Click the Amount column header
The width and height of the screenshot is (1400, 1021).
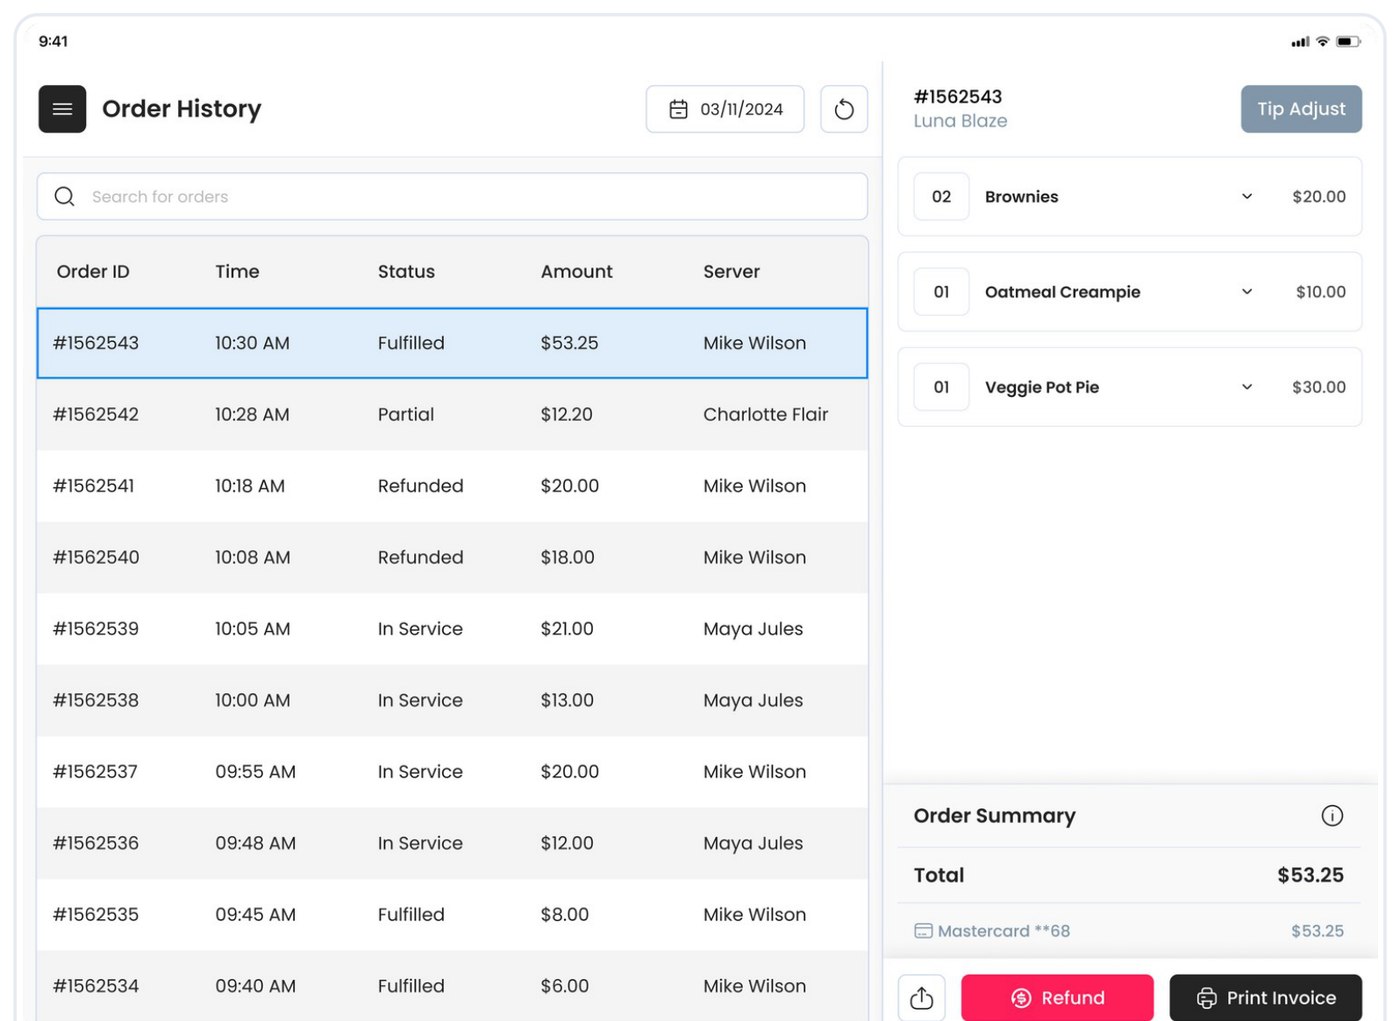(577, 271)
